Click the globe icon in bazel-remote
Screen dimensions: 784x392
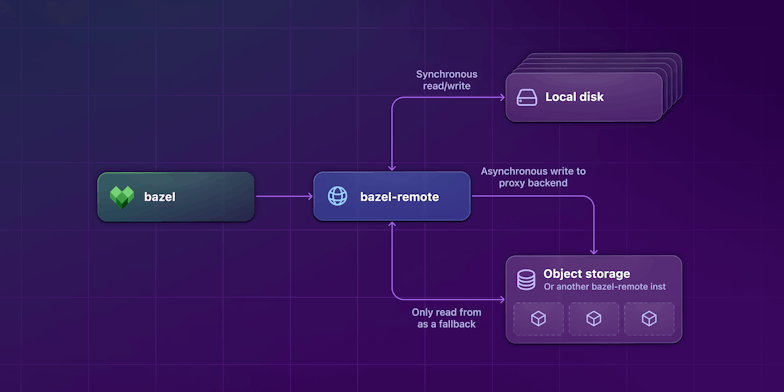(338, 196)
